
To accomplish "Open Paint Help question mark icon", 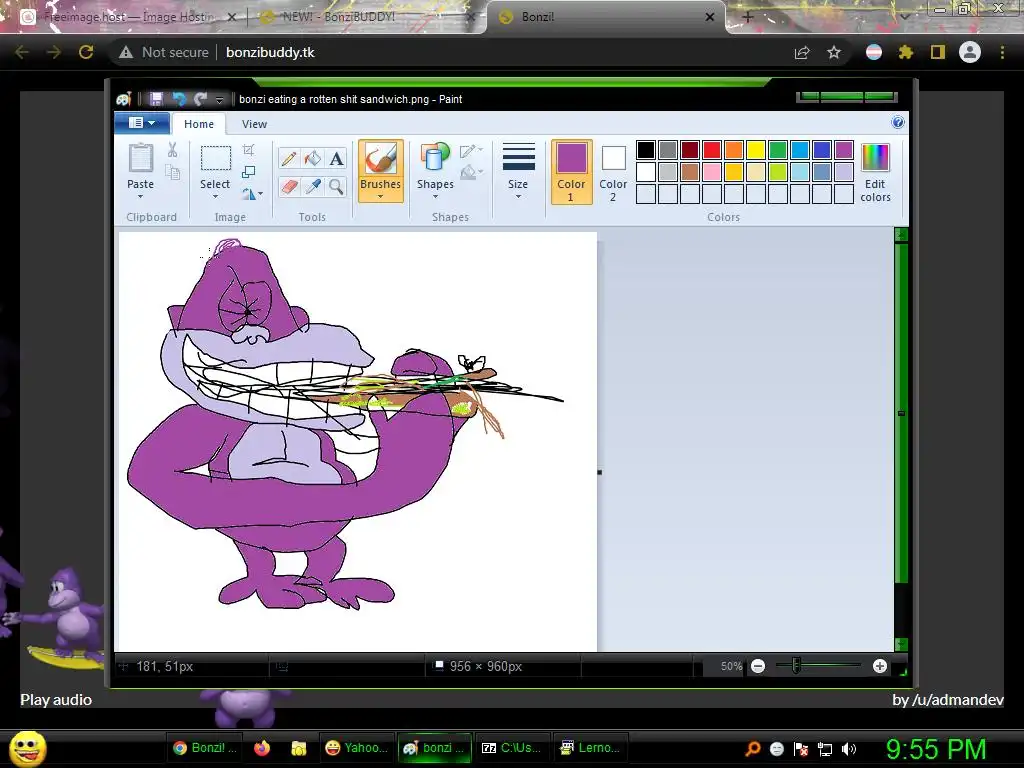I will click(x=898, y=122).
